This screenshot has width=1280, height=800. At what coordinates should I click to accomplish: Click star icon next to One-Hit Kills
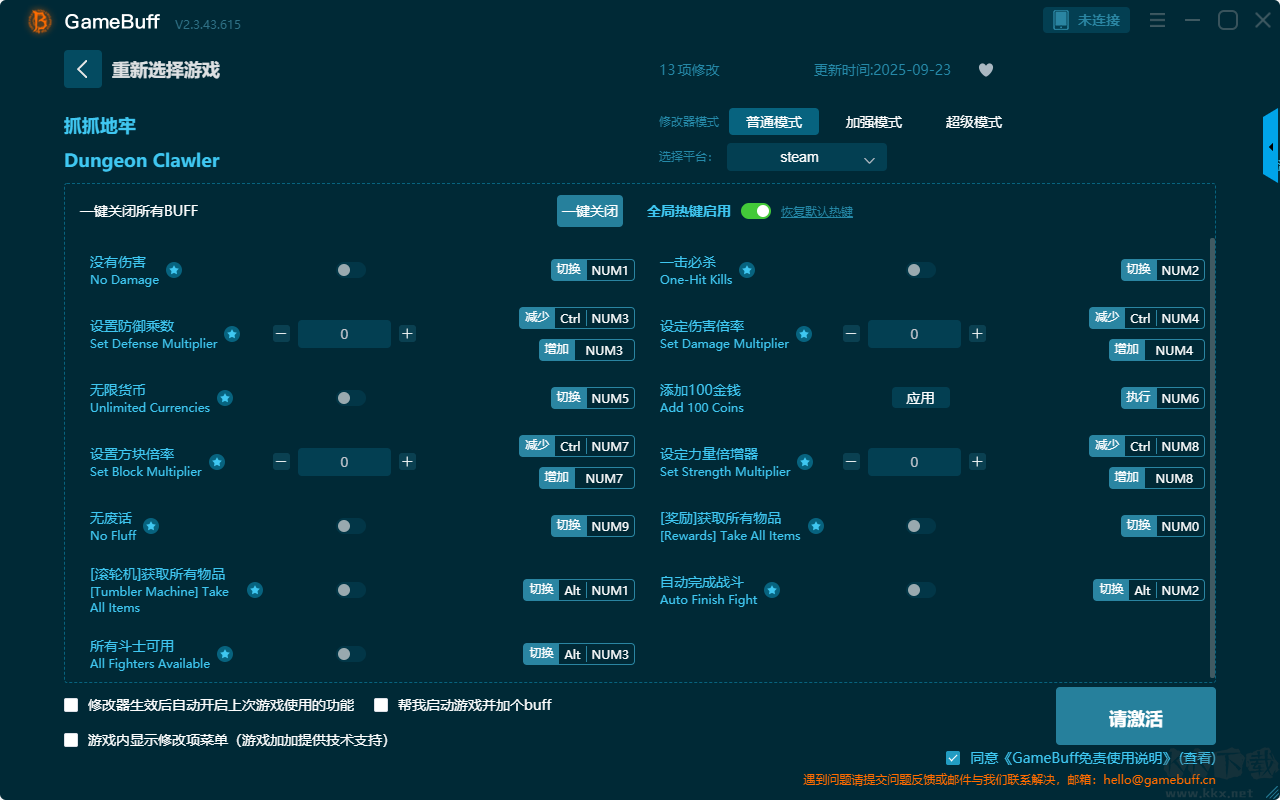click(x=747, y=270)
